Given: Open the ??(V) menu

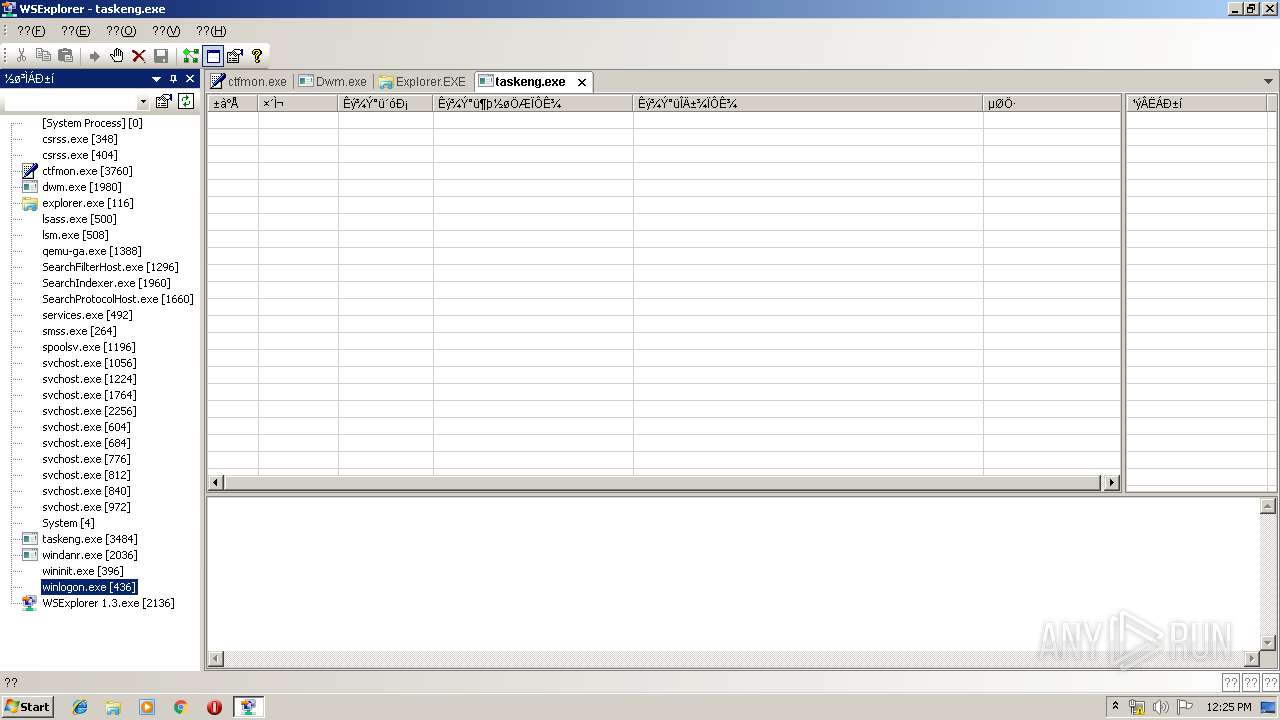Looking at the screenshot, I should [166, 31].
